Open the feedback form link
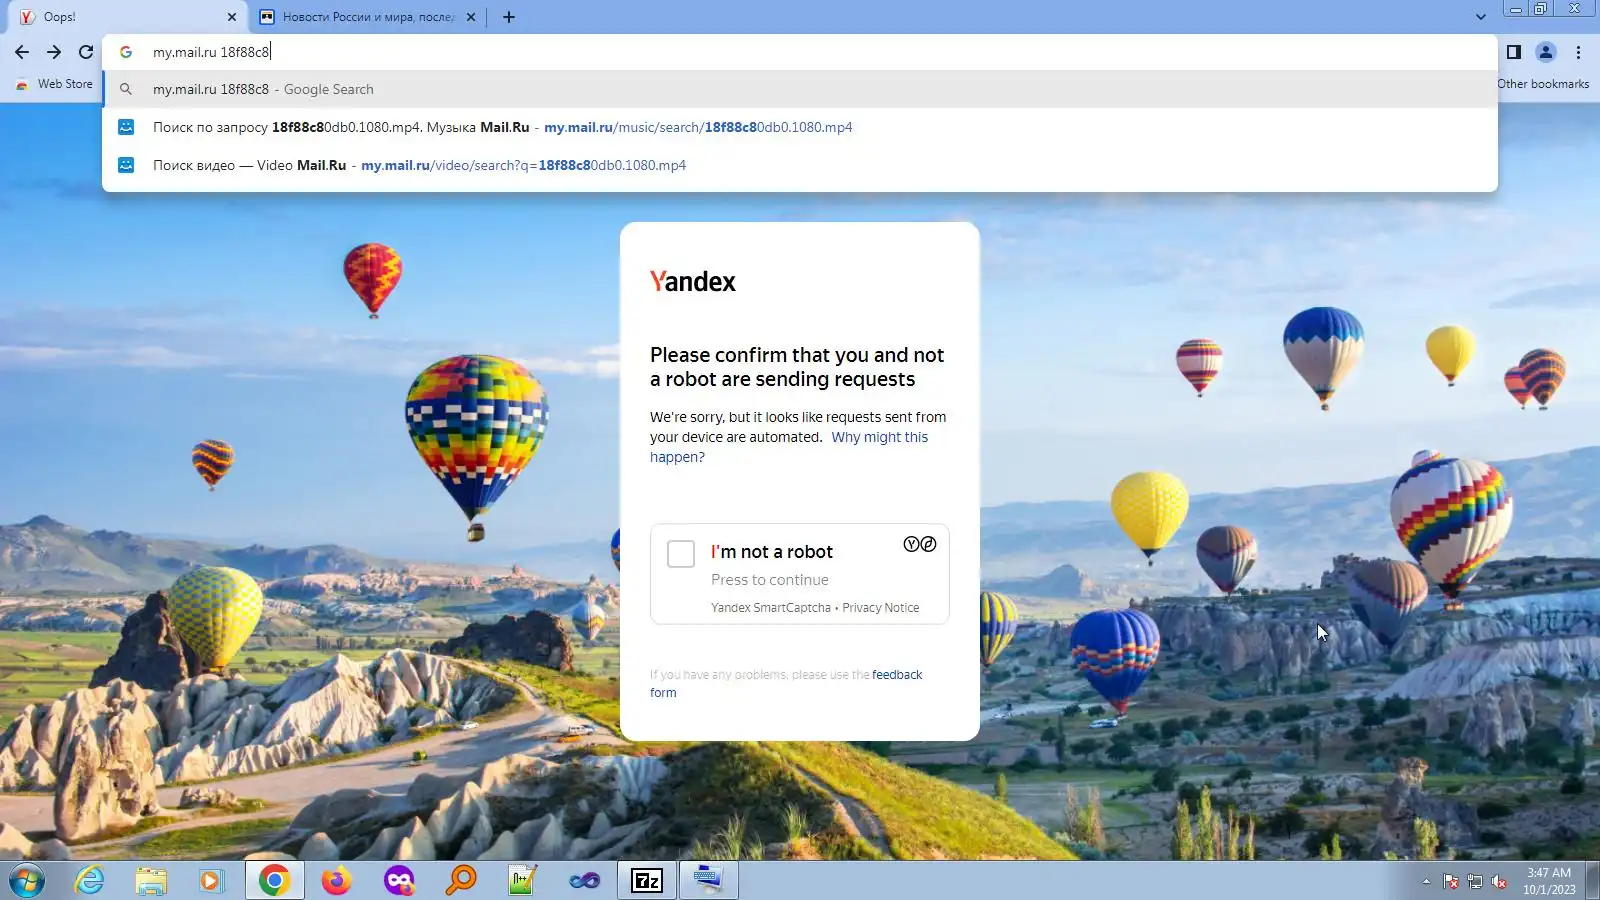The image size is (1600, 900). click(x=786, y=683)
